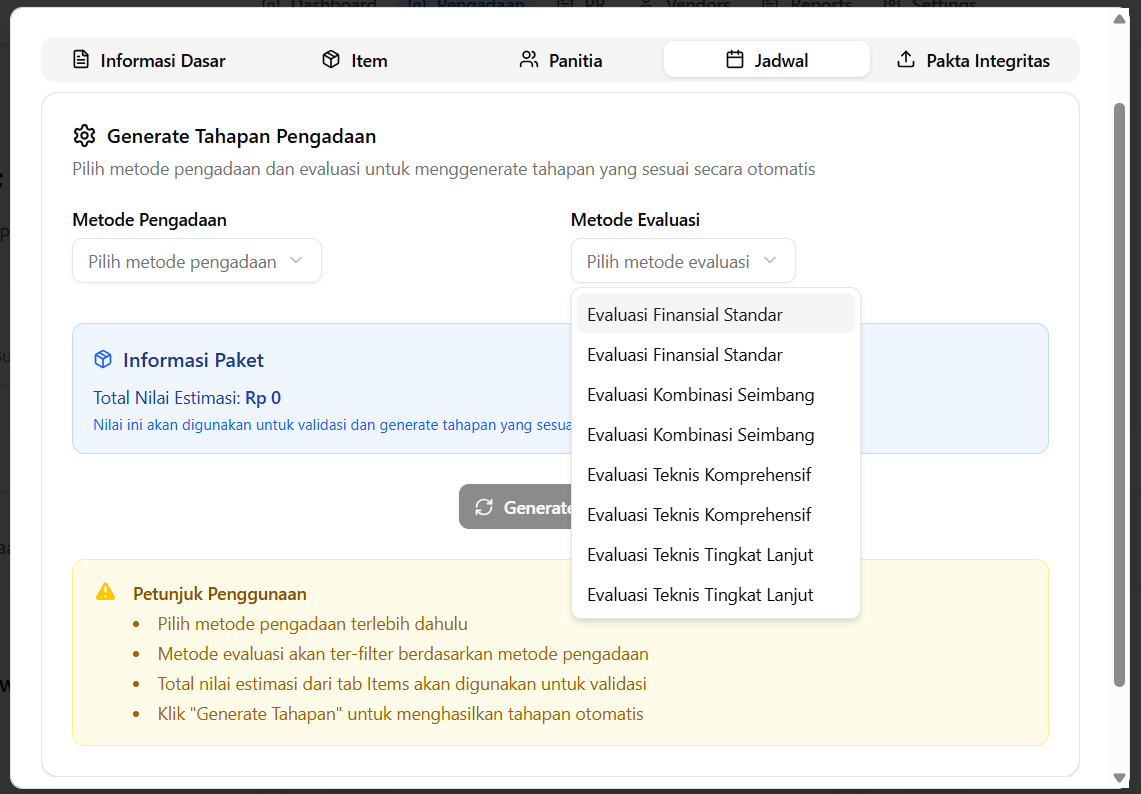Open the Pengadaan navigation link

click(465, 6)
